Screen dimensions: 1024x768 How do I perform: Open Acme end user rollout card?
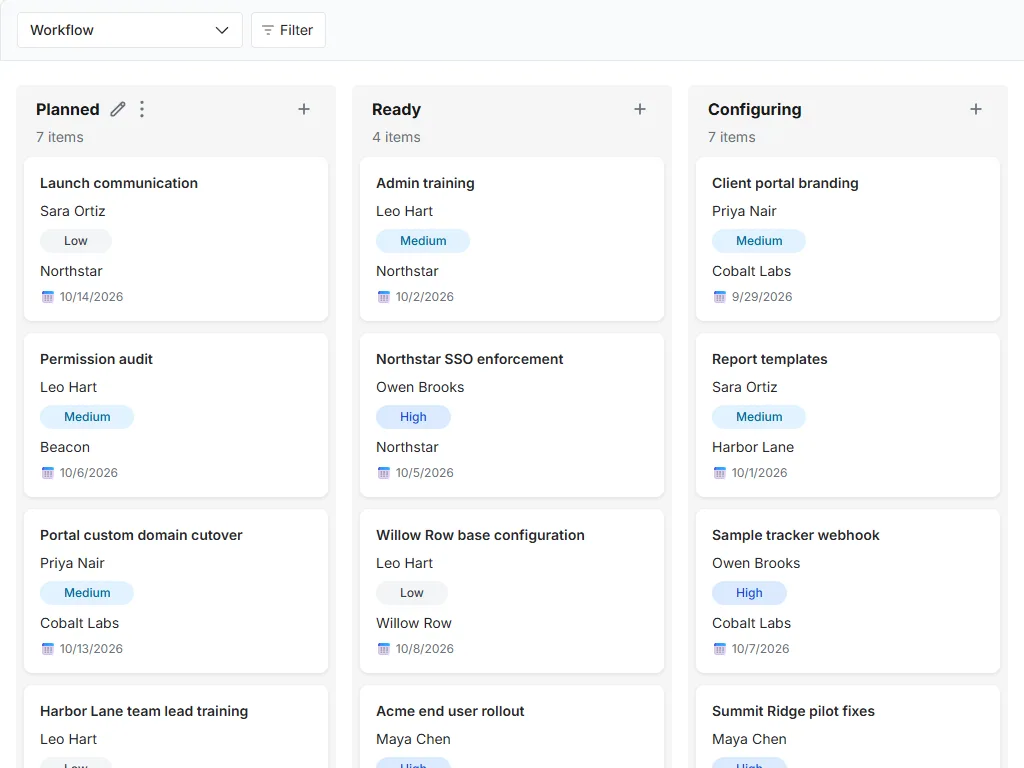(512, 727)
